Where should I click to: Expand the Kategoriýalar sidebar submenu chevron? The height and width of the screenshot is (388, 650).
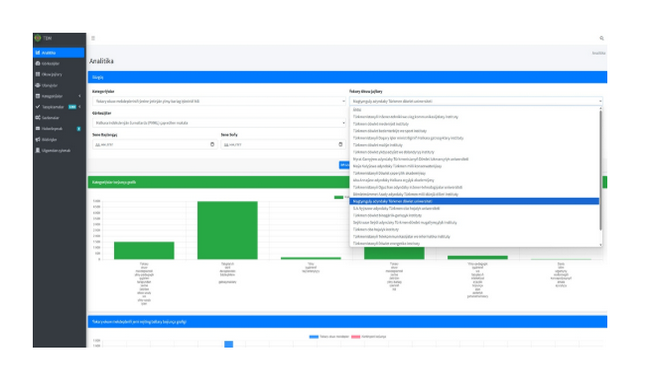80,96
